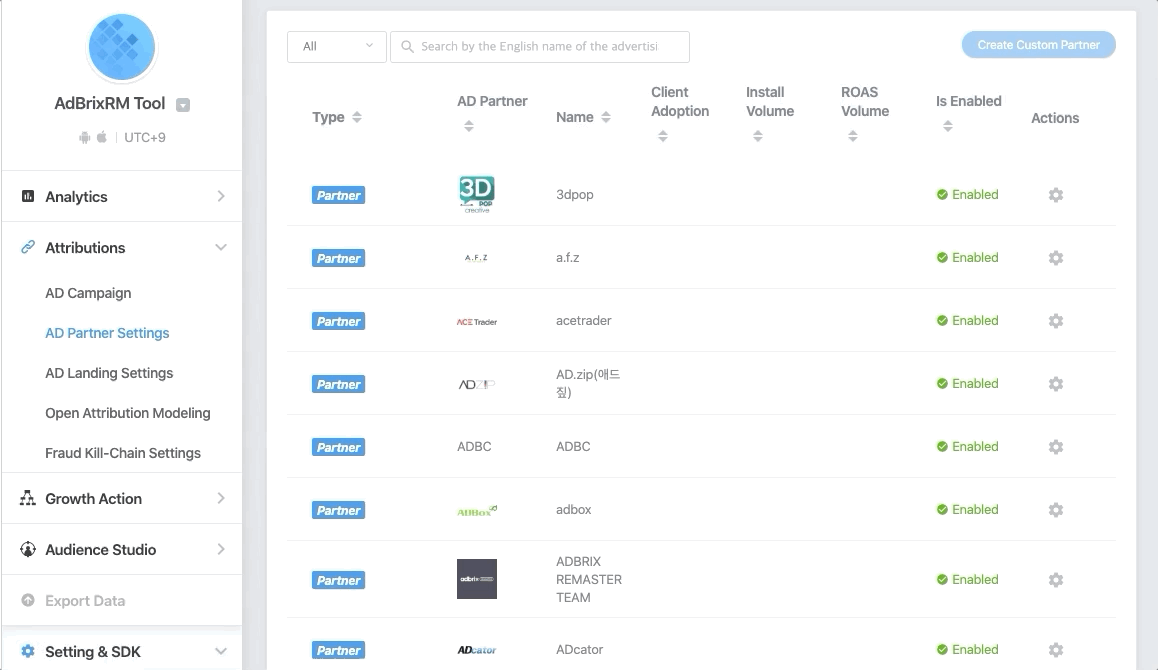
Task: Click the Audience Studio icon
Action: coord(28,549)
